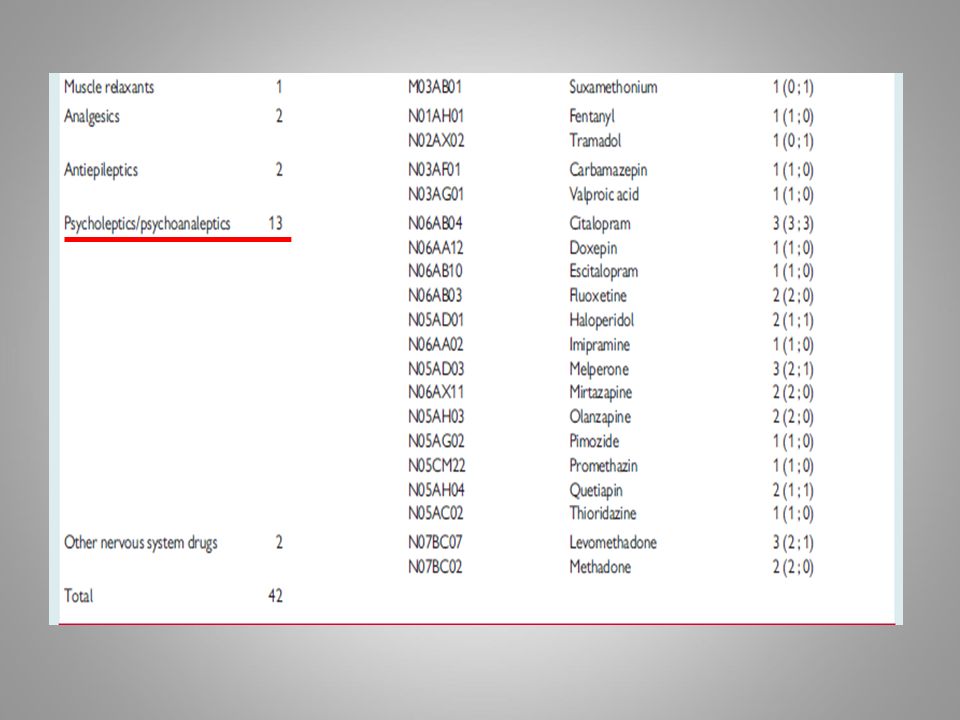
Task: Select ATC code N06AB10
Action: pyautogui.click(x=435, y=271)
